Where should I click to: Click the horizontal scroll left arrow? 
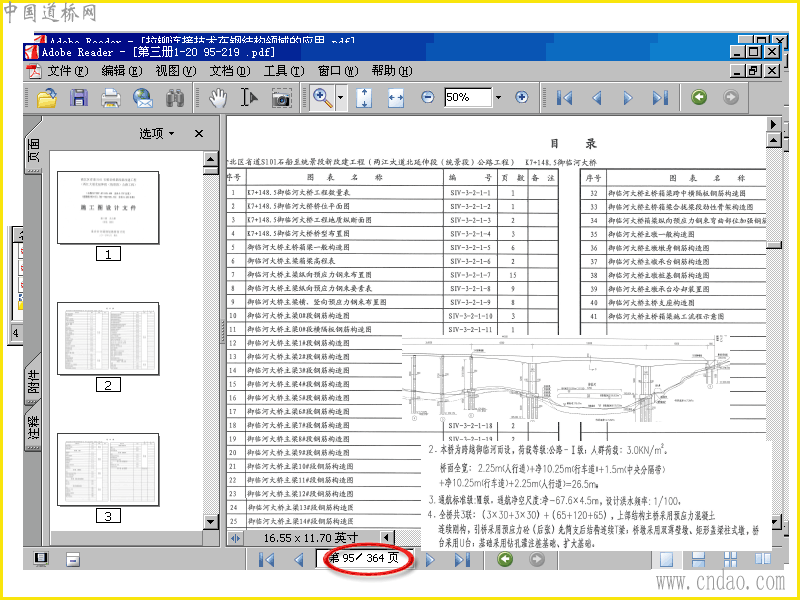tap(386, 537)
